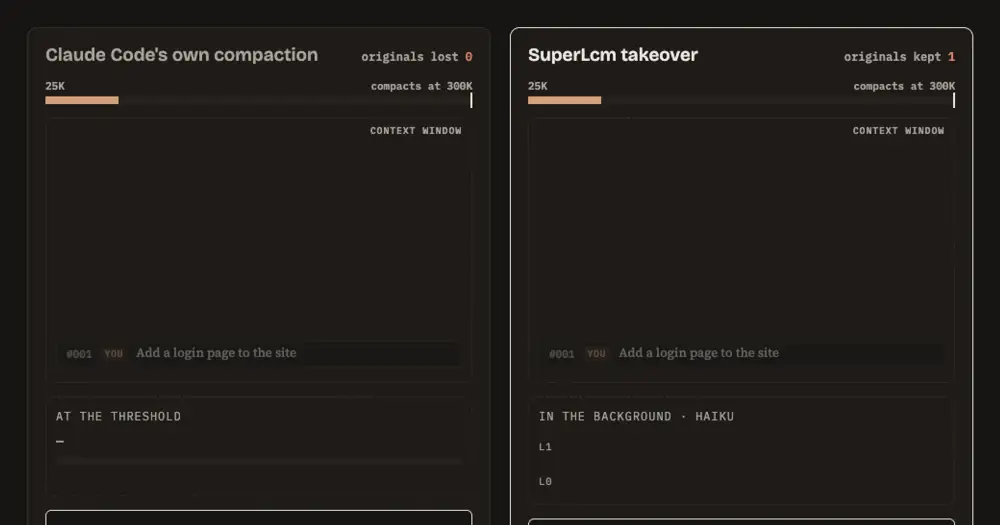
Task: Click the L1 row label
Action: (x=545, y=447)
